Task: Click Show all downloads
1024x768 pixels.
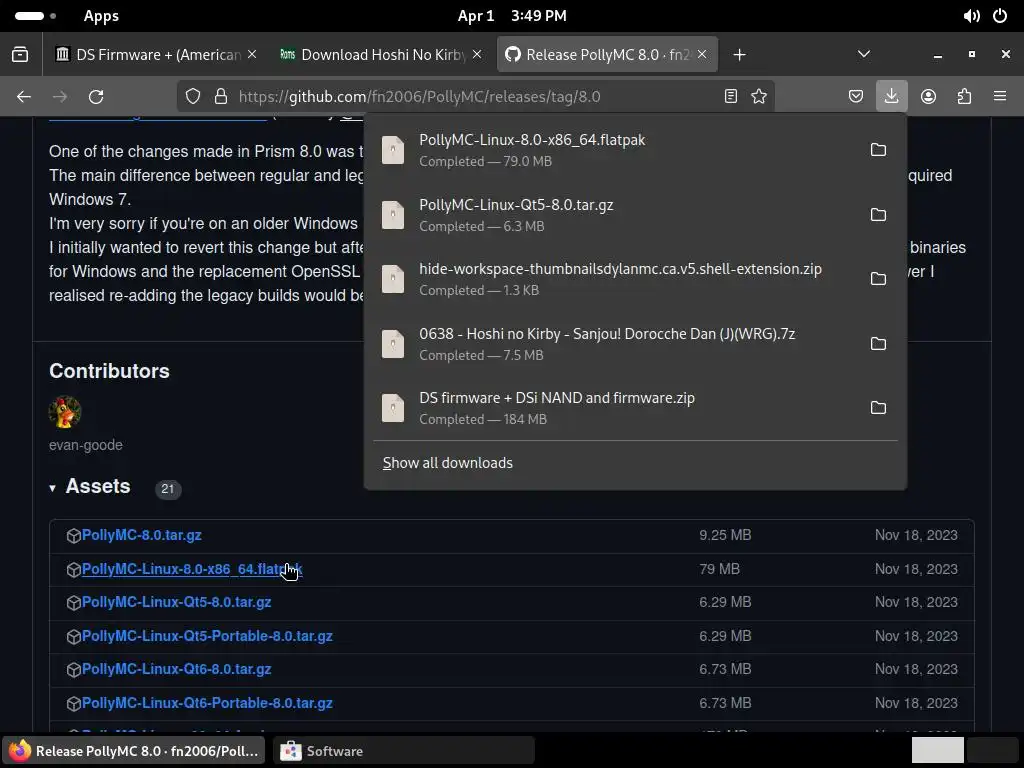Action: 447,463
